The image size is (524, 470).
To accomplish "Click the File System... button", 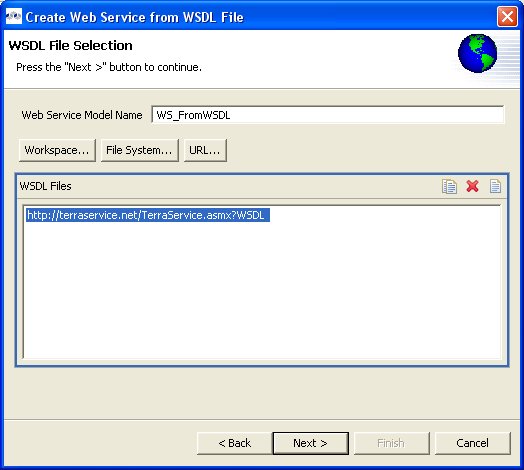I will (140, 150).
